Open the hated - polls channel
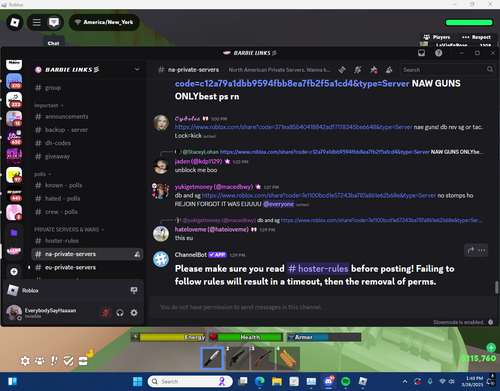This screenshot has width=500, height=391. [87, 198]
